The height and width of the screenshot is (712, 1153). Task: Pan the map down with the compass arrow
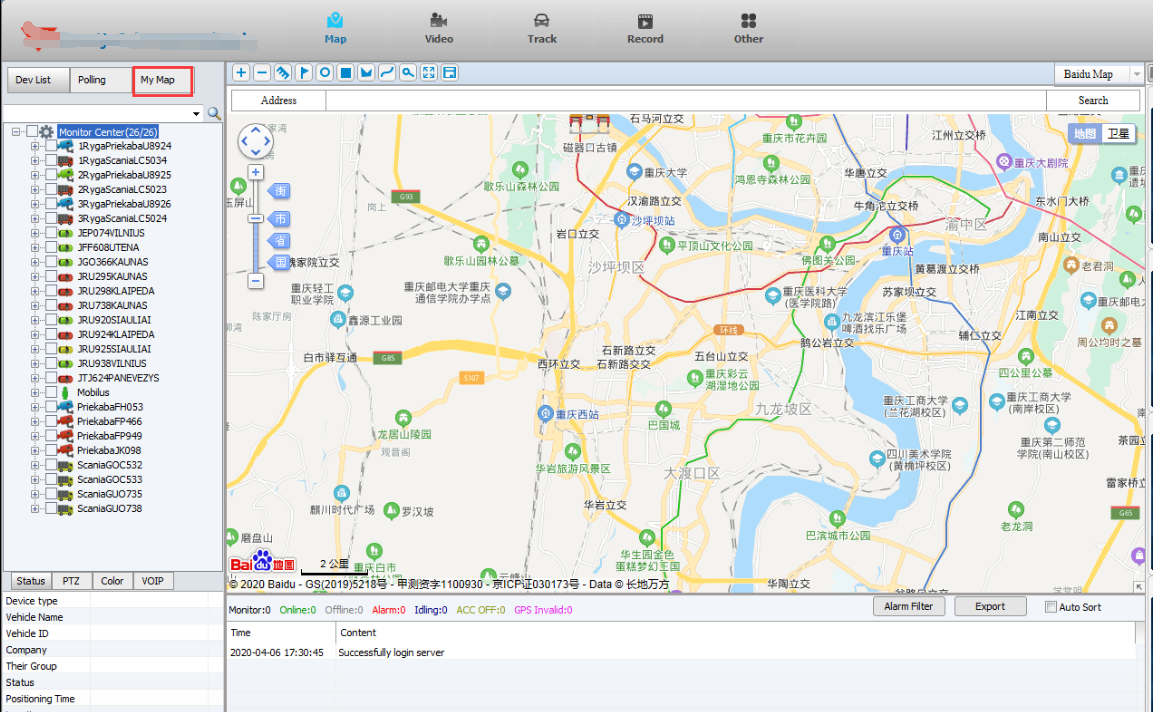click(255, 152)
